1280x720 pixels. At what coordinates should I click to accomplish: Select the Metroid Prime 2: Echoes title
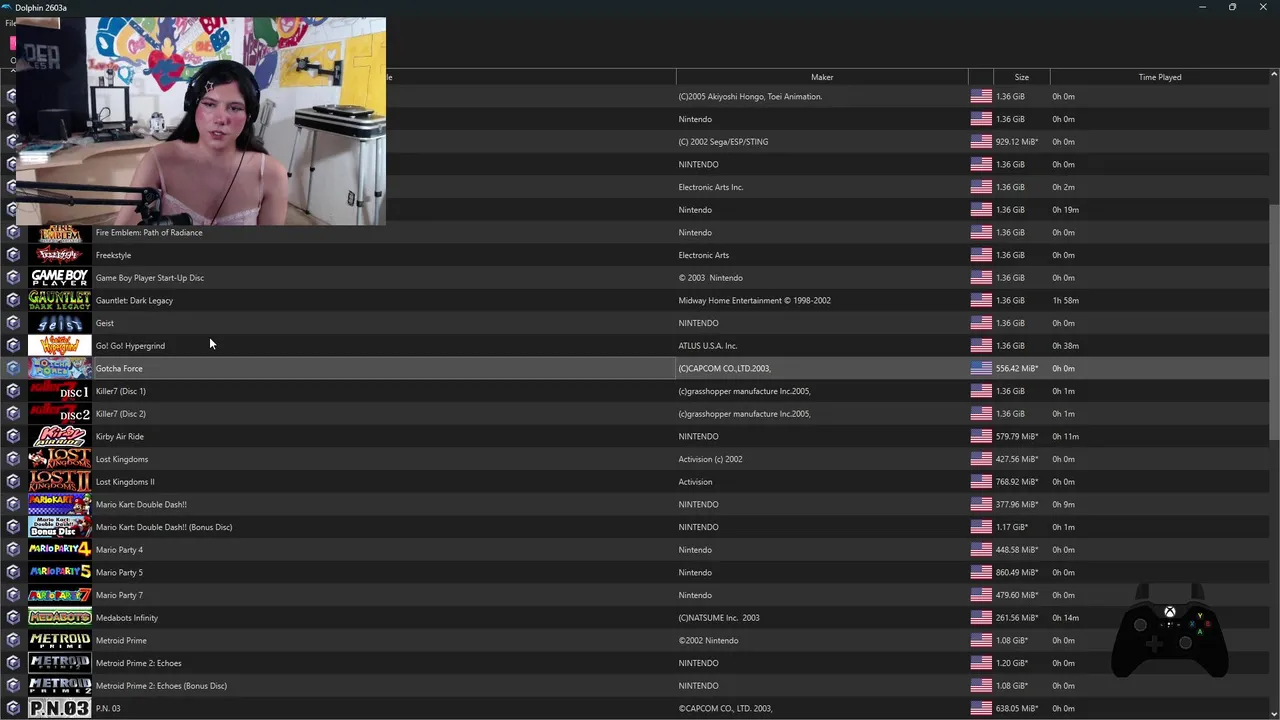(x=139, y=663)
